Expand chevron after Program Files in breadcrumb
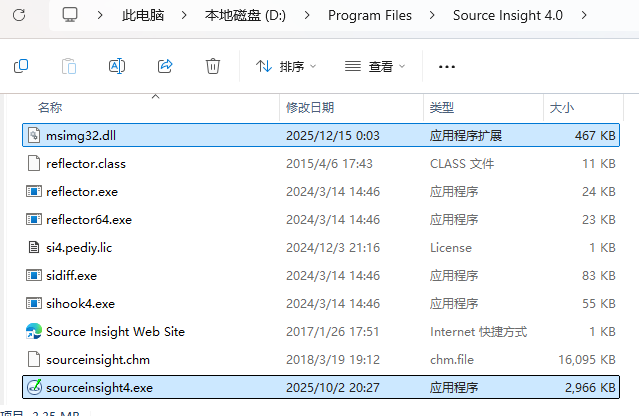The width and height of the screenshot is (639, 416). pos(432,15)
